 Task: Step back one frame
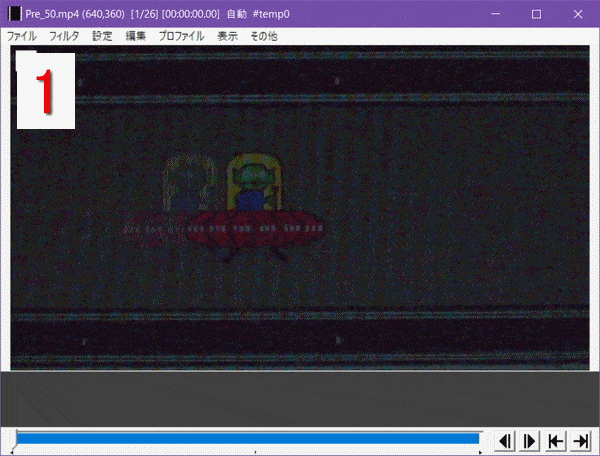point(505,441)
